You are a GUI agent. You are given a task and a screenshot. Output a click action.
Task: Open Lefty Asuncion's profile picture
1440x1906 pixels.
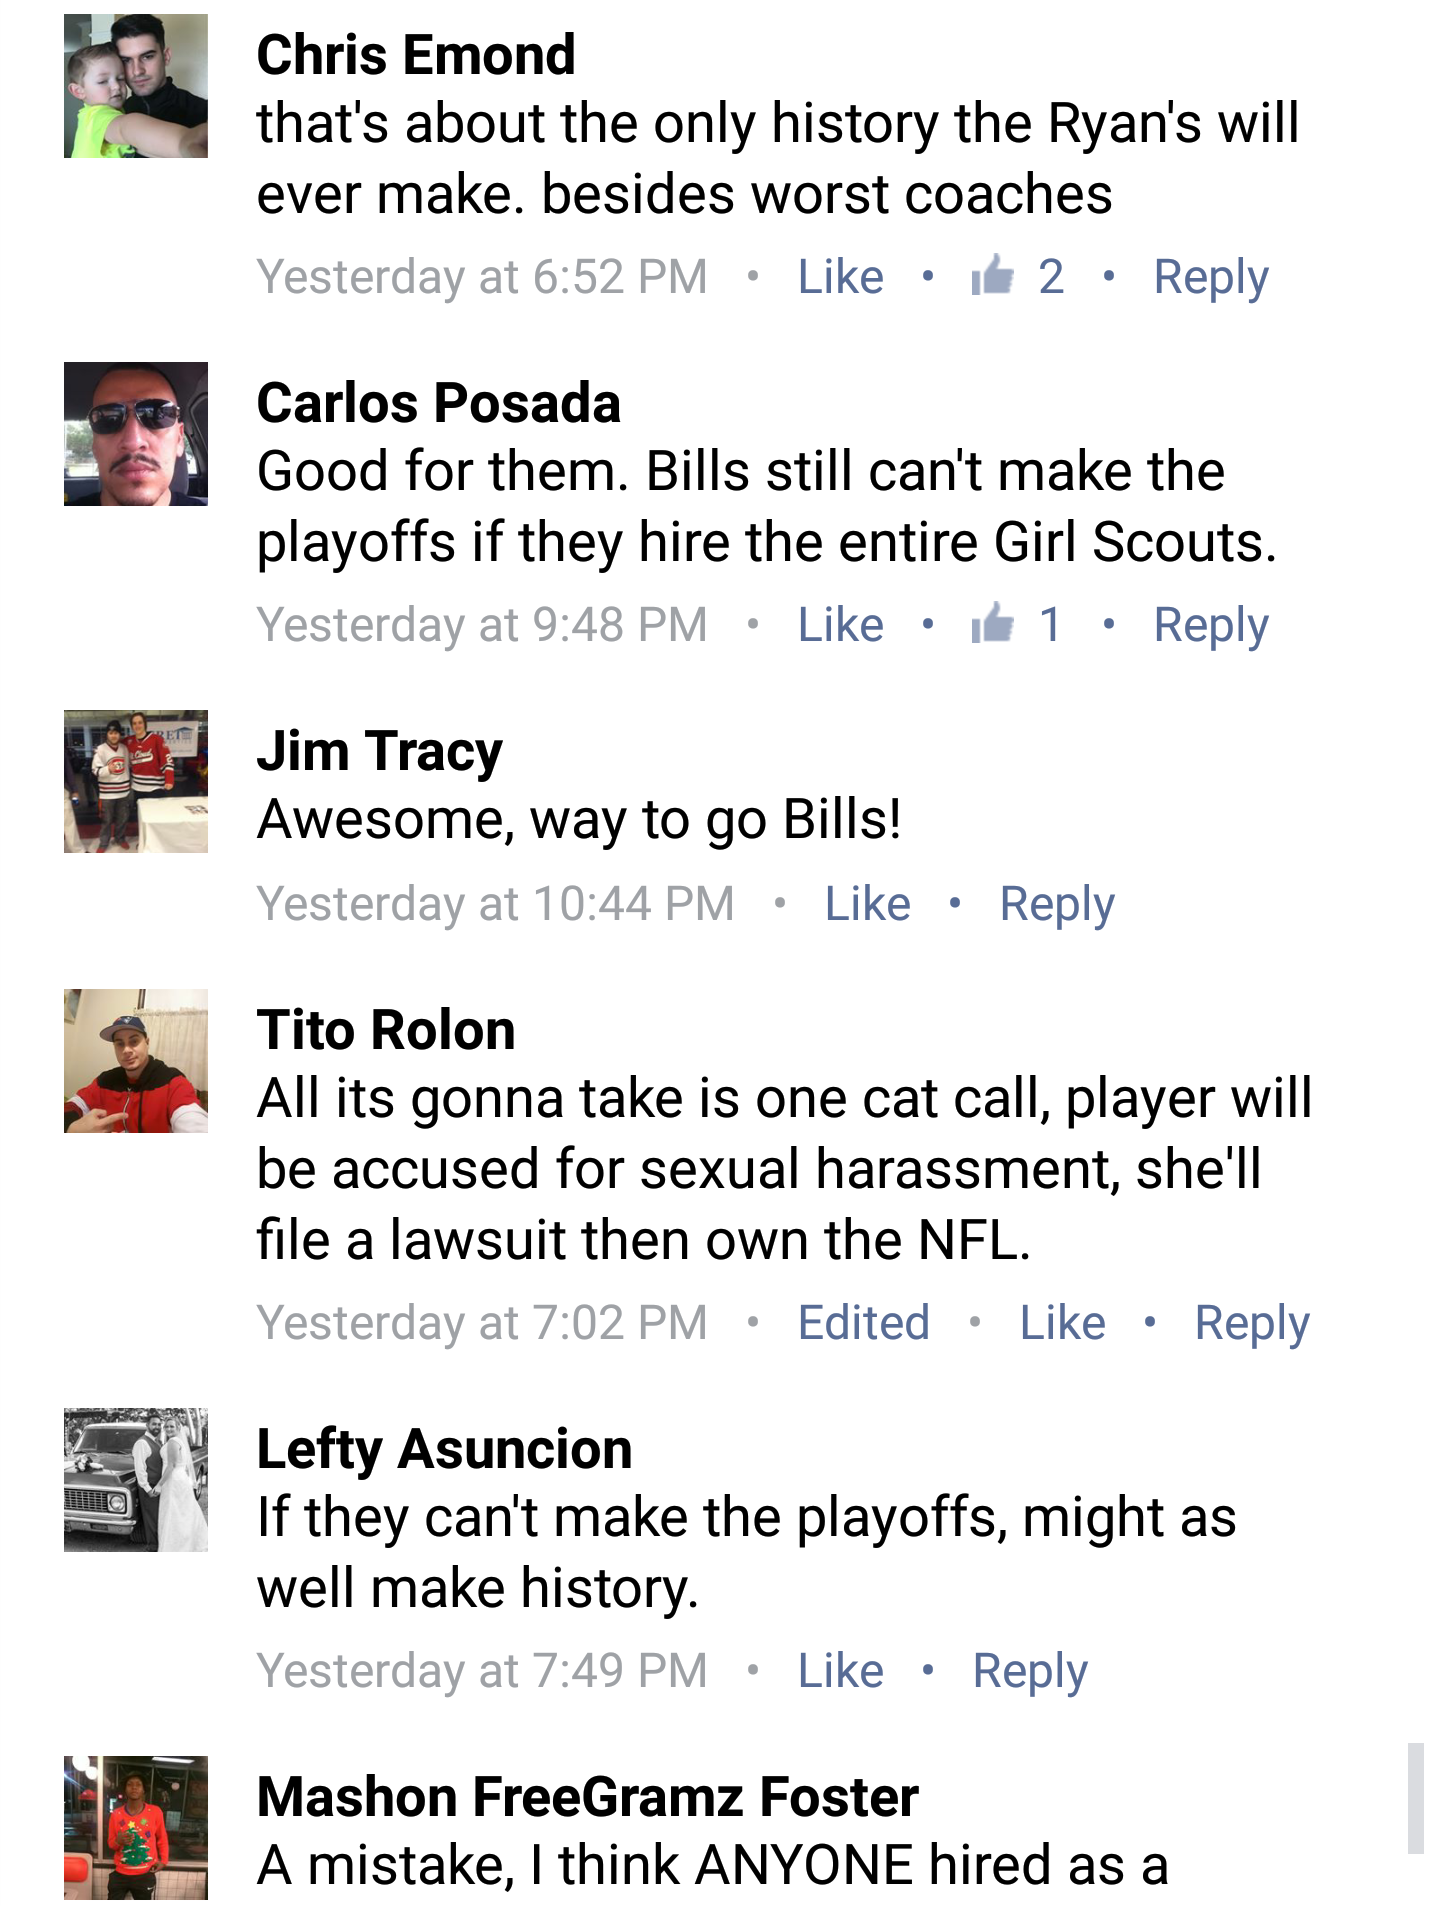(136, 1480)
